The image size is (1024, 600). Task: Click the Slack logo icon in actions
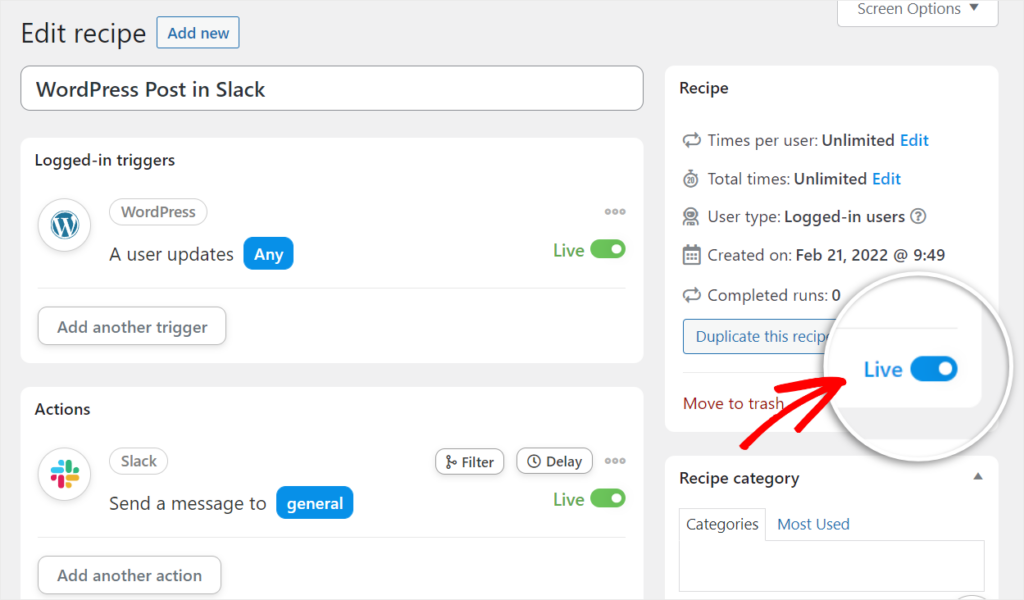65,474
